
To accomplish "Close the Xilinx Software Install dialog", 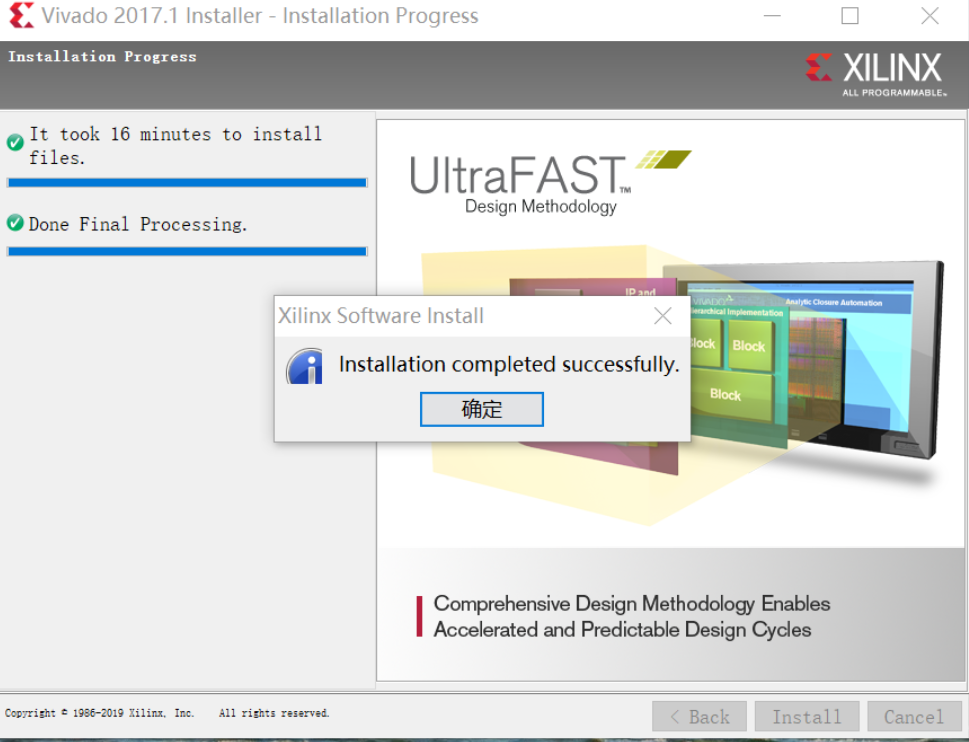I will (662, 316).
